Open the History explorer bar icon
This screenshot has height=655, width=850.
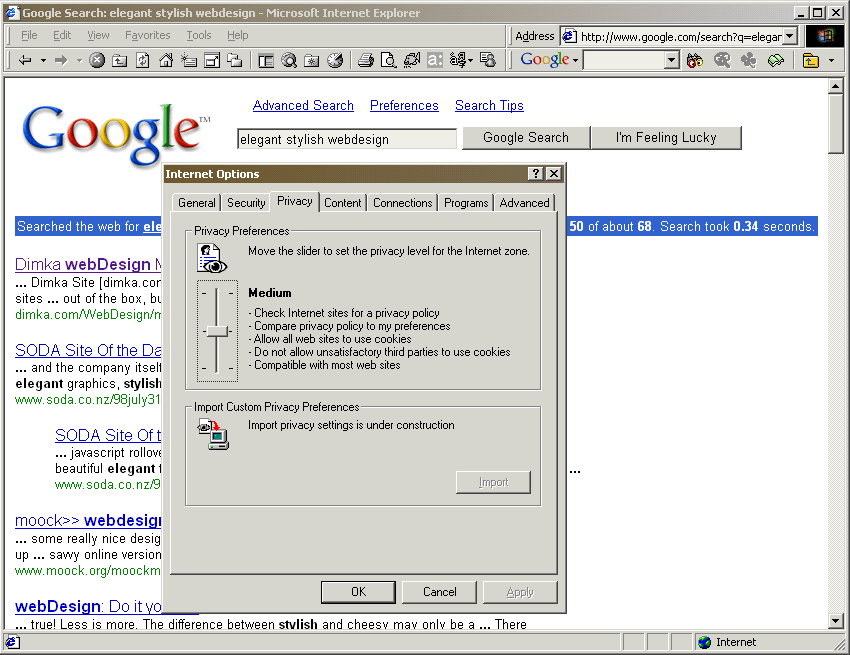pos(335,60)
